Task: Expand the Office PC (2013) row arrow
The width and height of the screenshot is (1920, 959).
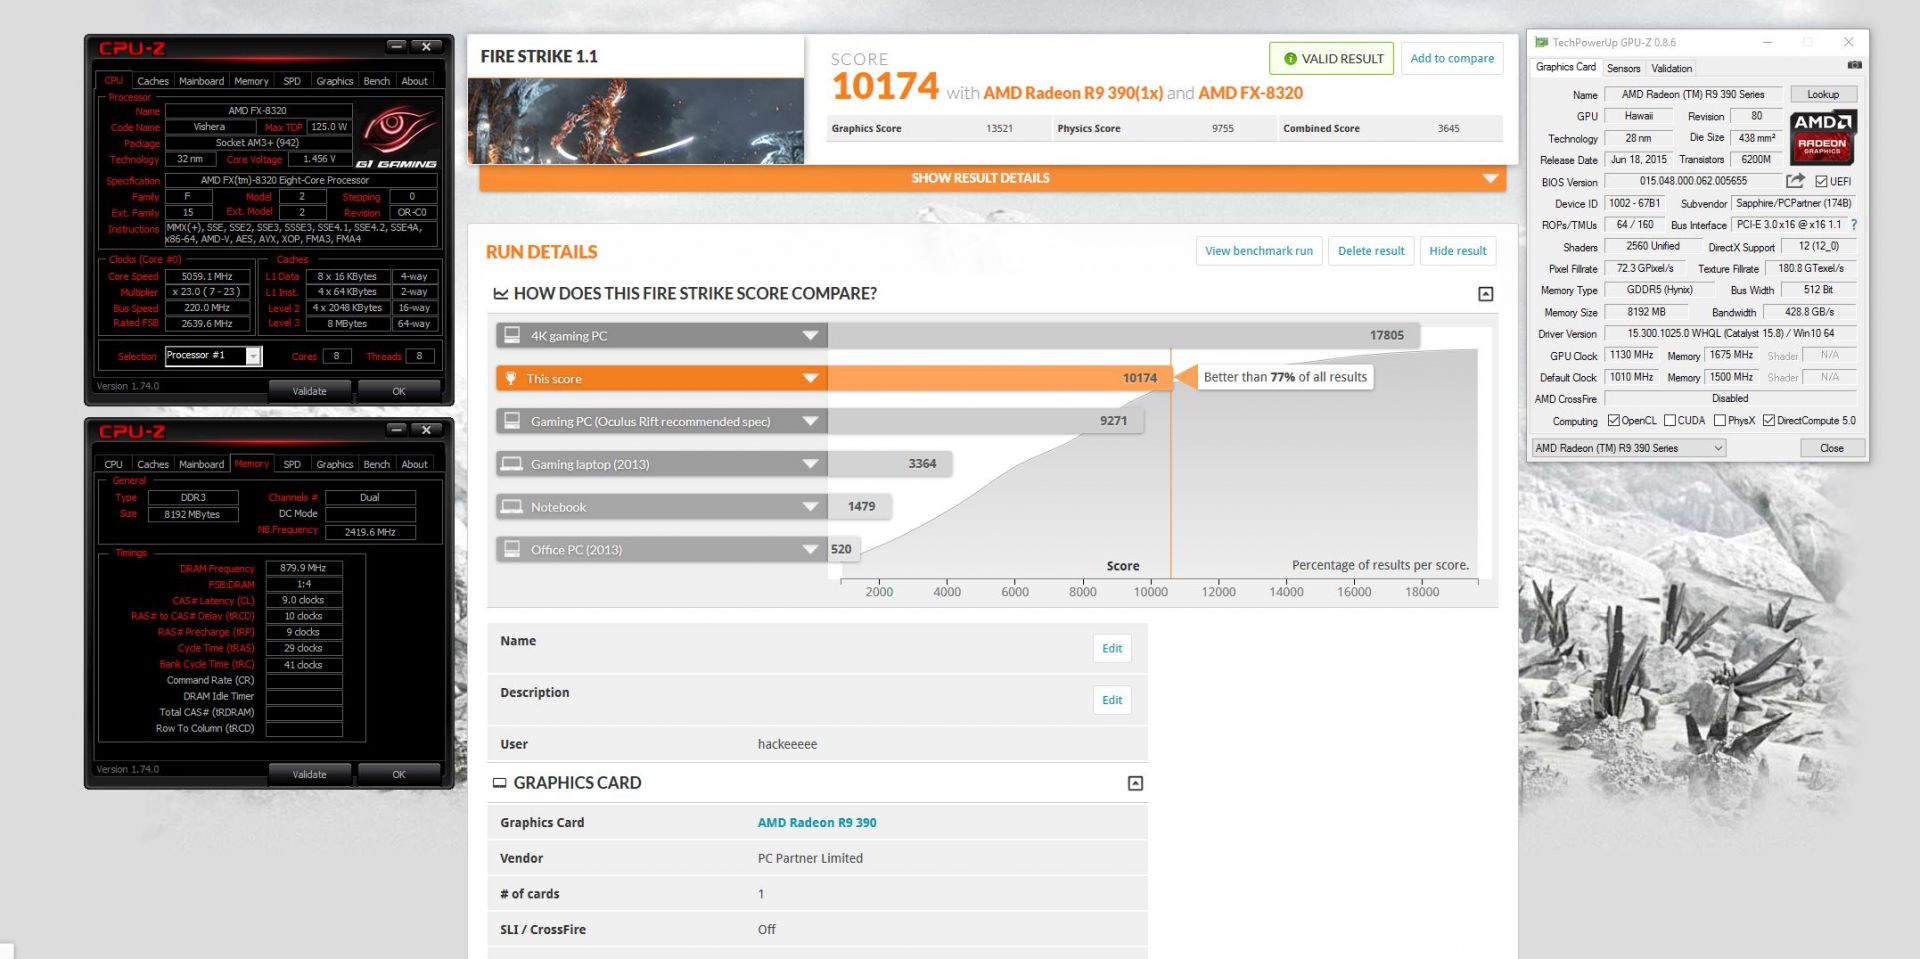Action: pyautogui.click(x=810, y=549)
